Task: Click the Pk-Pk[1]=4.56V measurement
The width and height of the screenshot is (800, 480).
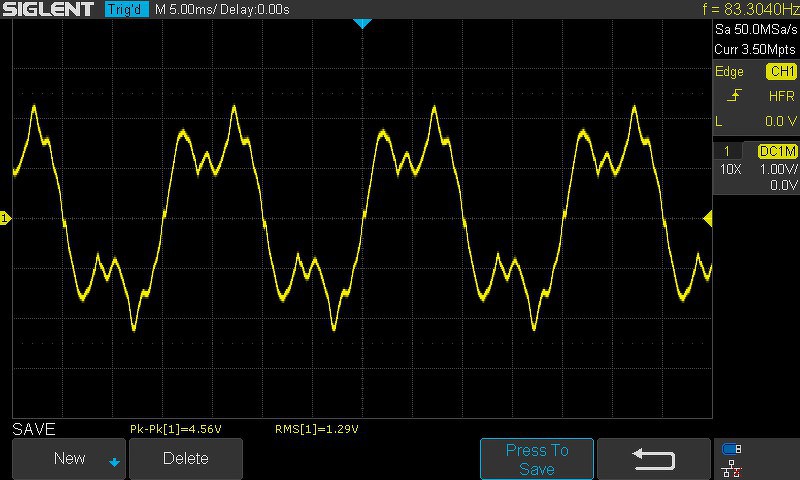Action: (x=176, y=429)
